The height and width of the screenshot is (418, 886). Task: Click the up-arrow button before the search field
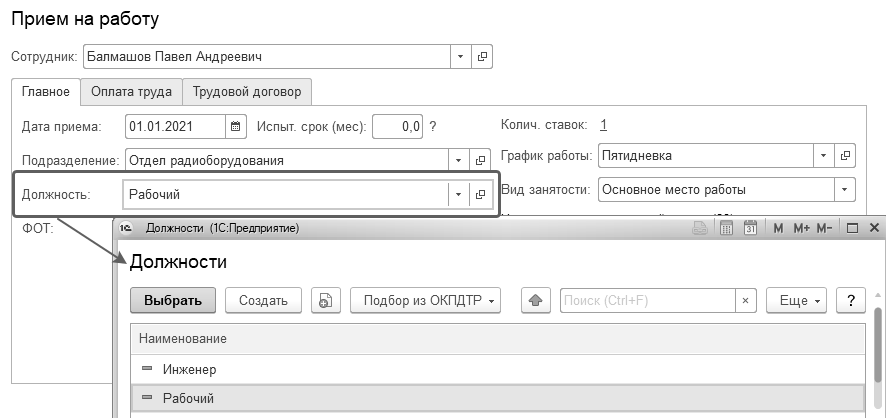click(536, 300)
